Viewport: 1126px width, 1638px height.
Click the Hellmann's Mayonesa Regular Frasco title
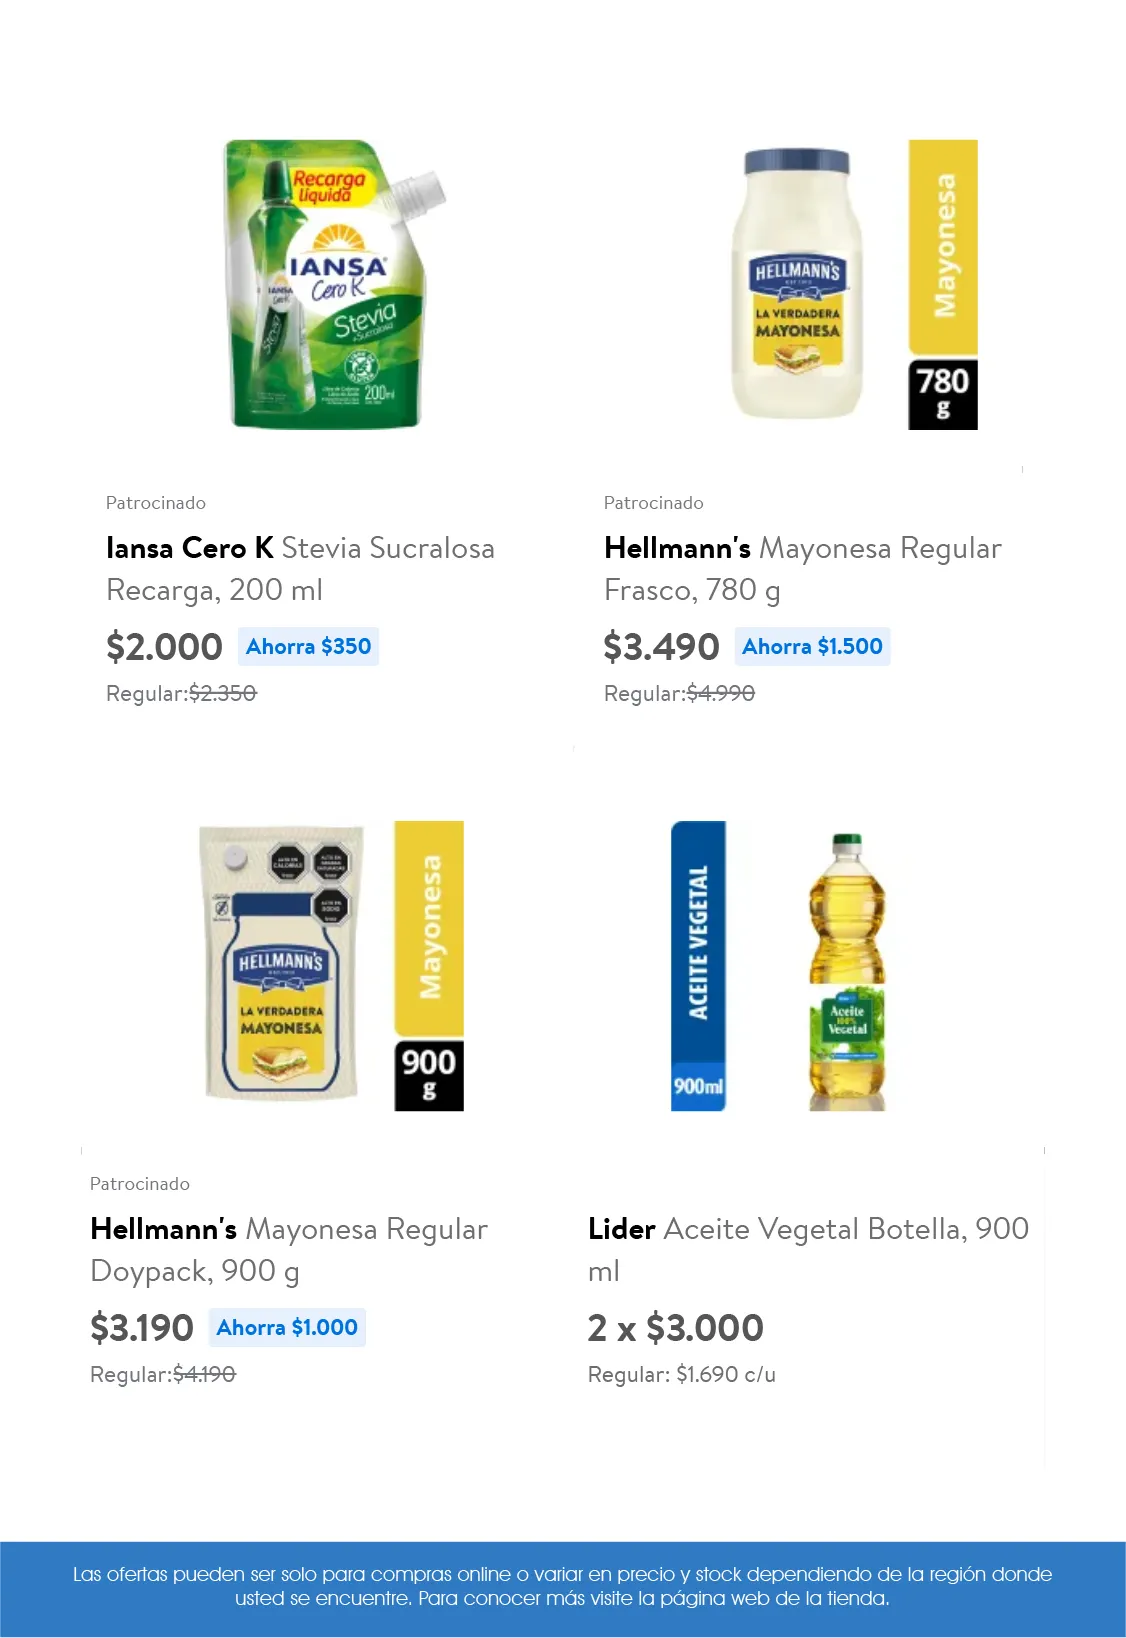[802, 568]
